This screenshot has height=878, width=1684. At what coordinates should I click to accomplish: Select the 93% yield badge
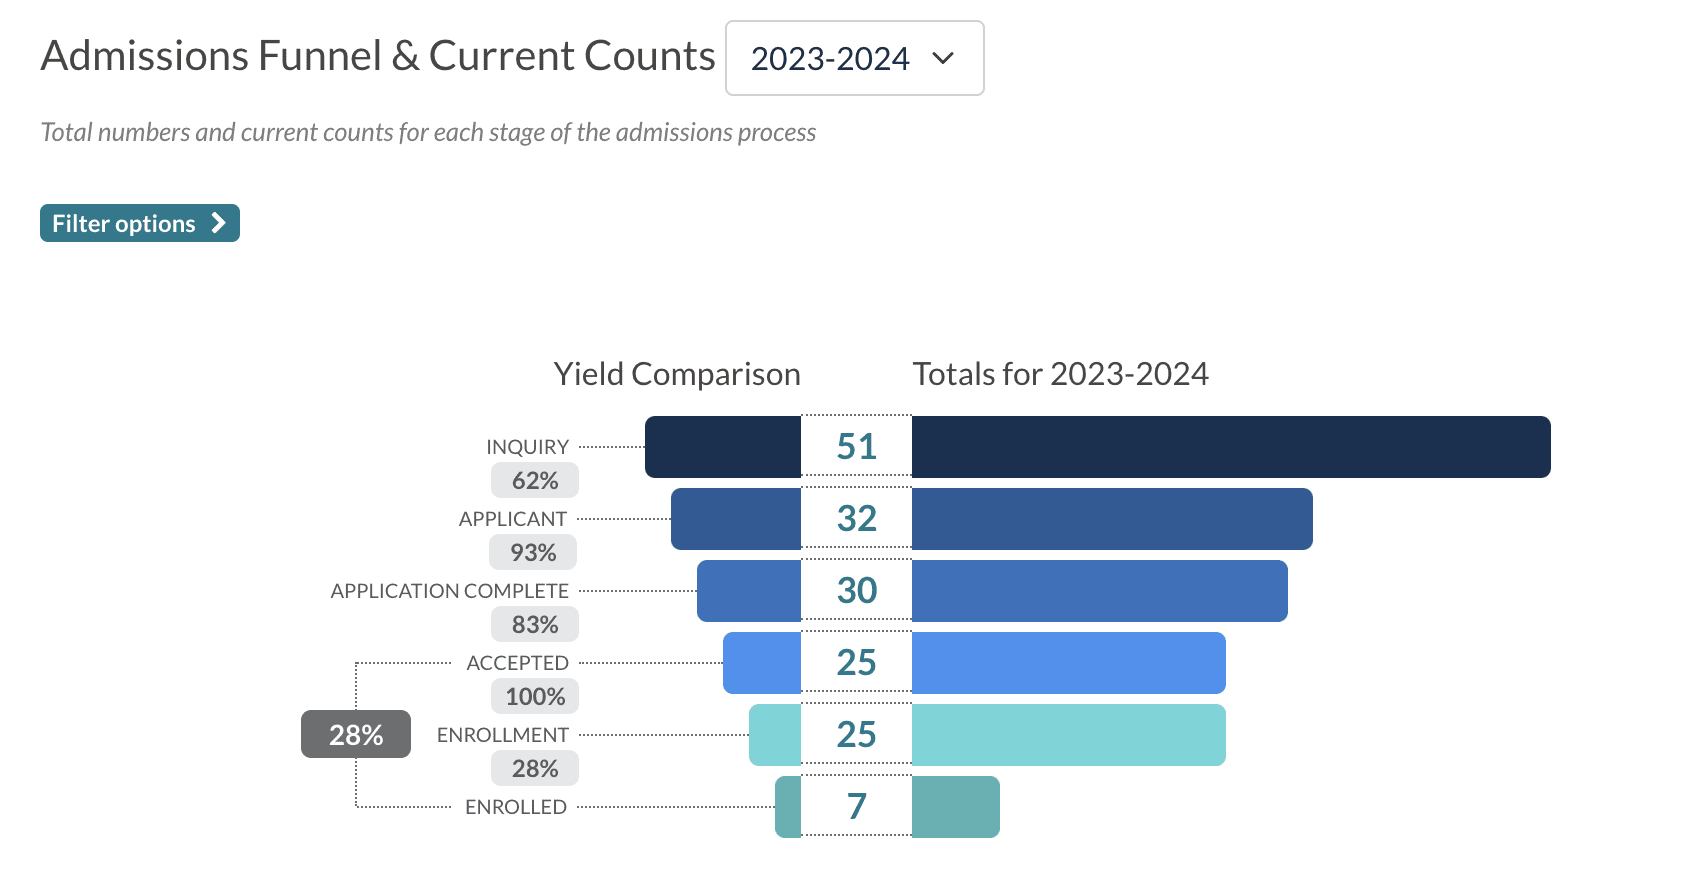533,553
